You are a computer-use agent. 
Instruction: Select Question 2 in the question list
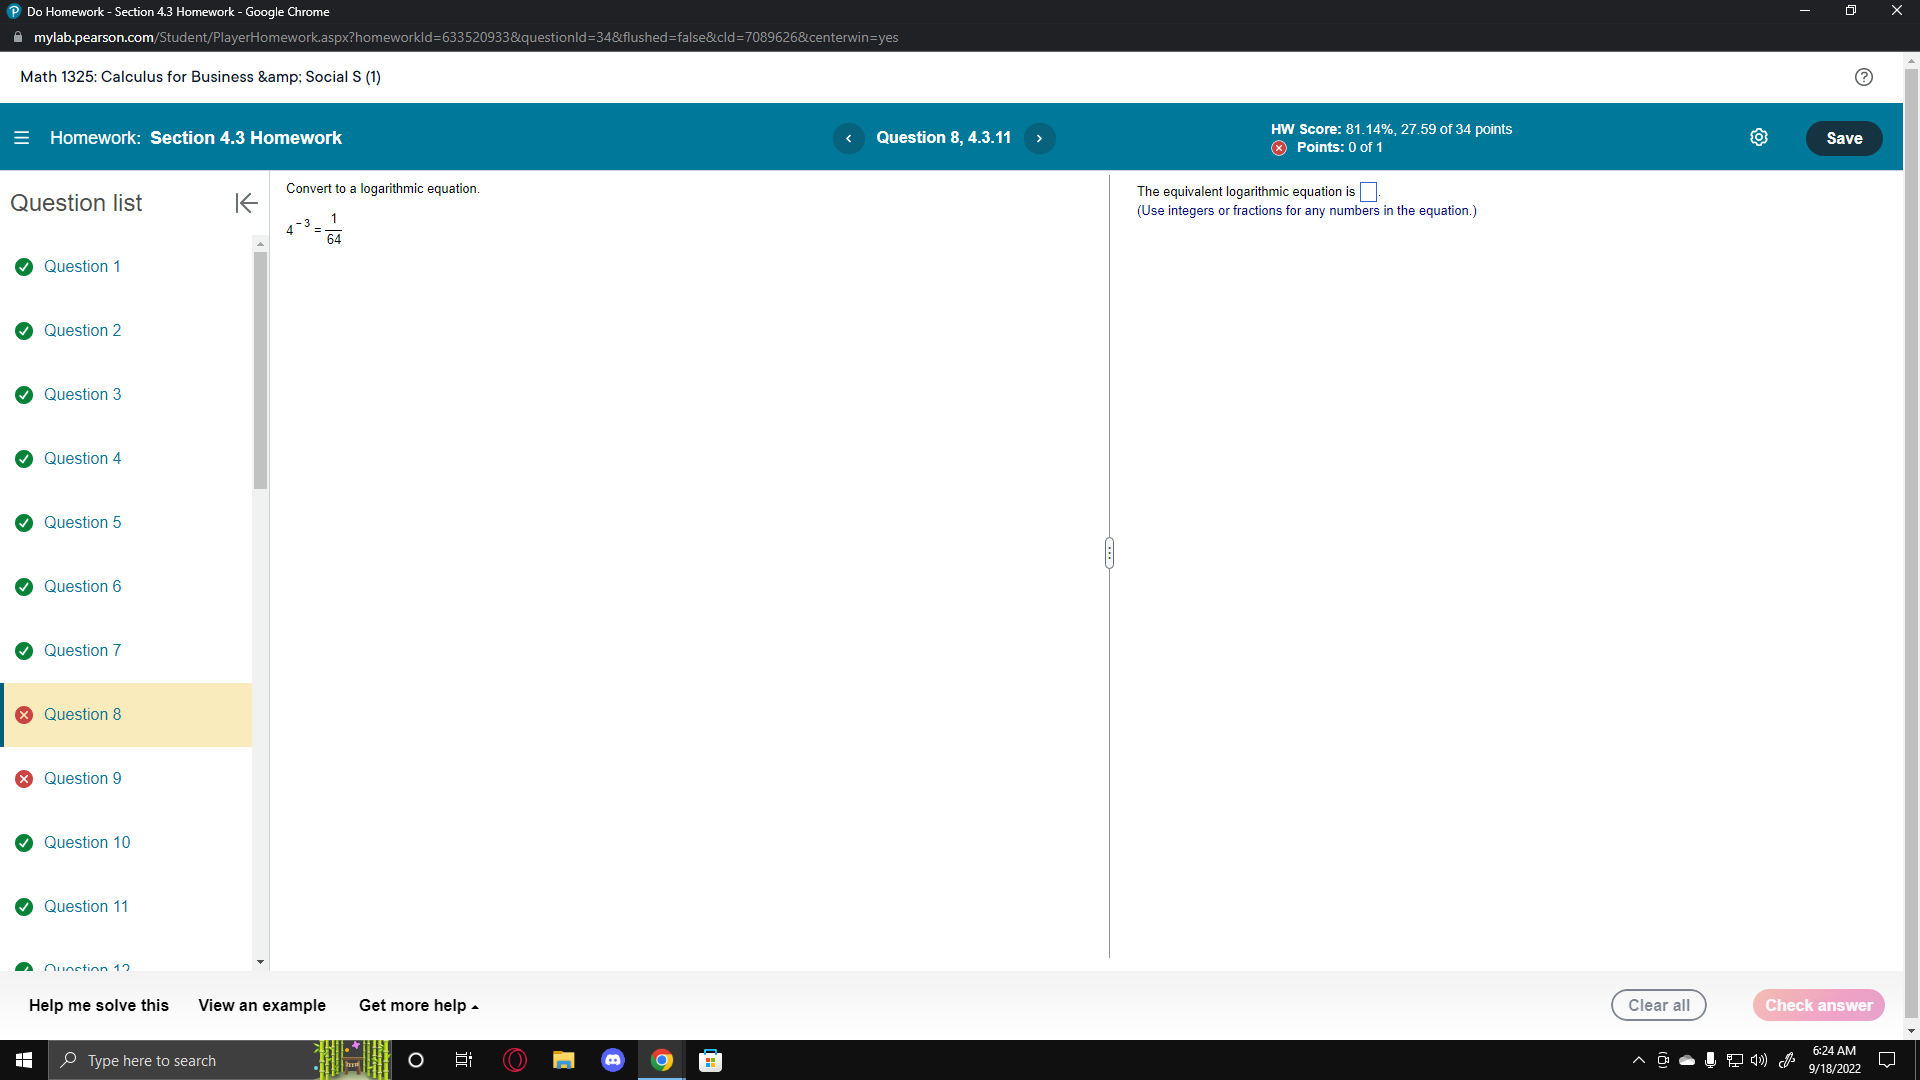click(x=82, y=330)
